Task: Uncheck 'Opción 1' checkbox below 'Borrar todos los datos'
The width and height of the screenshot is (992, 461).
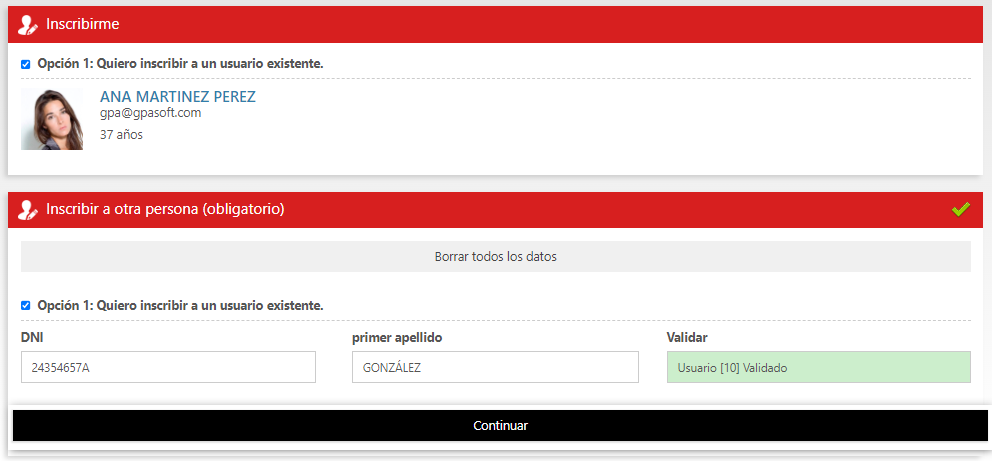Action: [26, 306]
